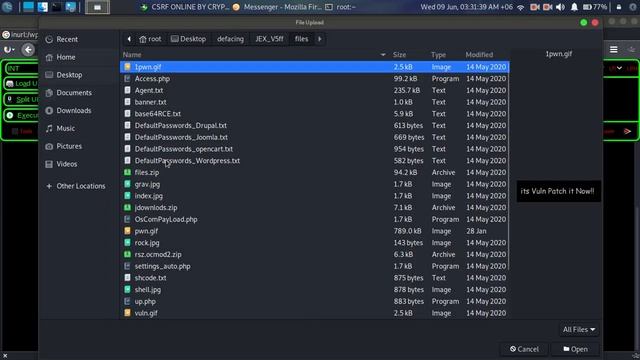Screen dimensions: 640x360
Task: Click the path bar back arrow
Action: coord(129,39)
